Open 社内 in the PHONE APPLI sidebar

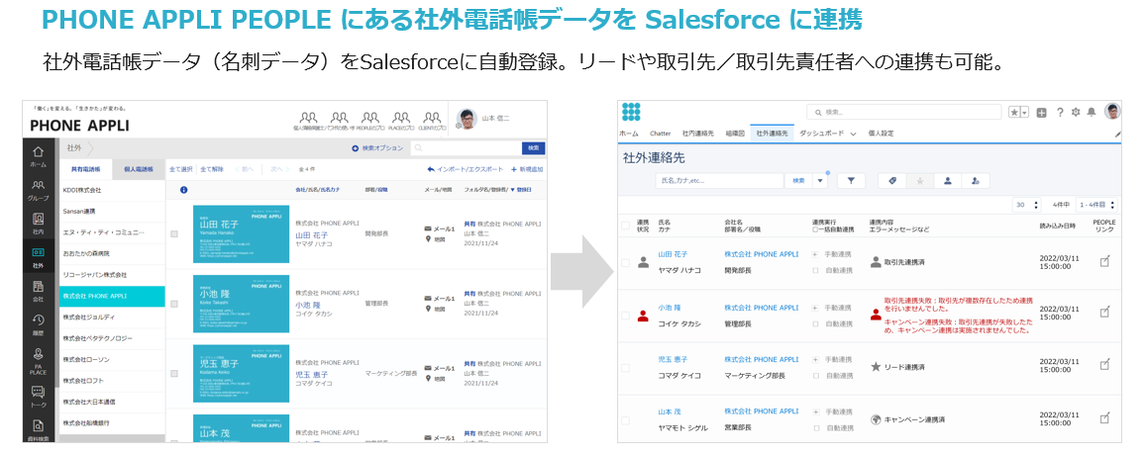tap(38, 223)
